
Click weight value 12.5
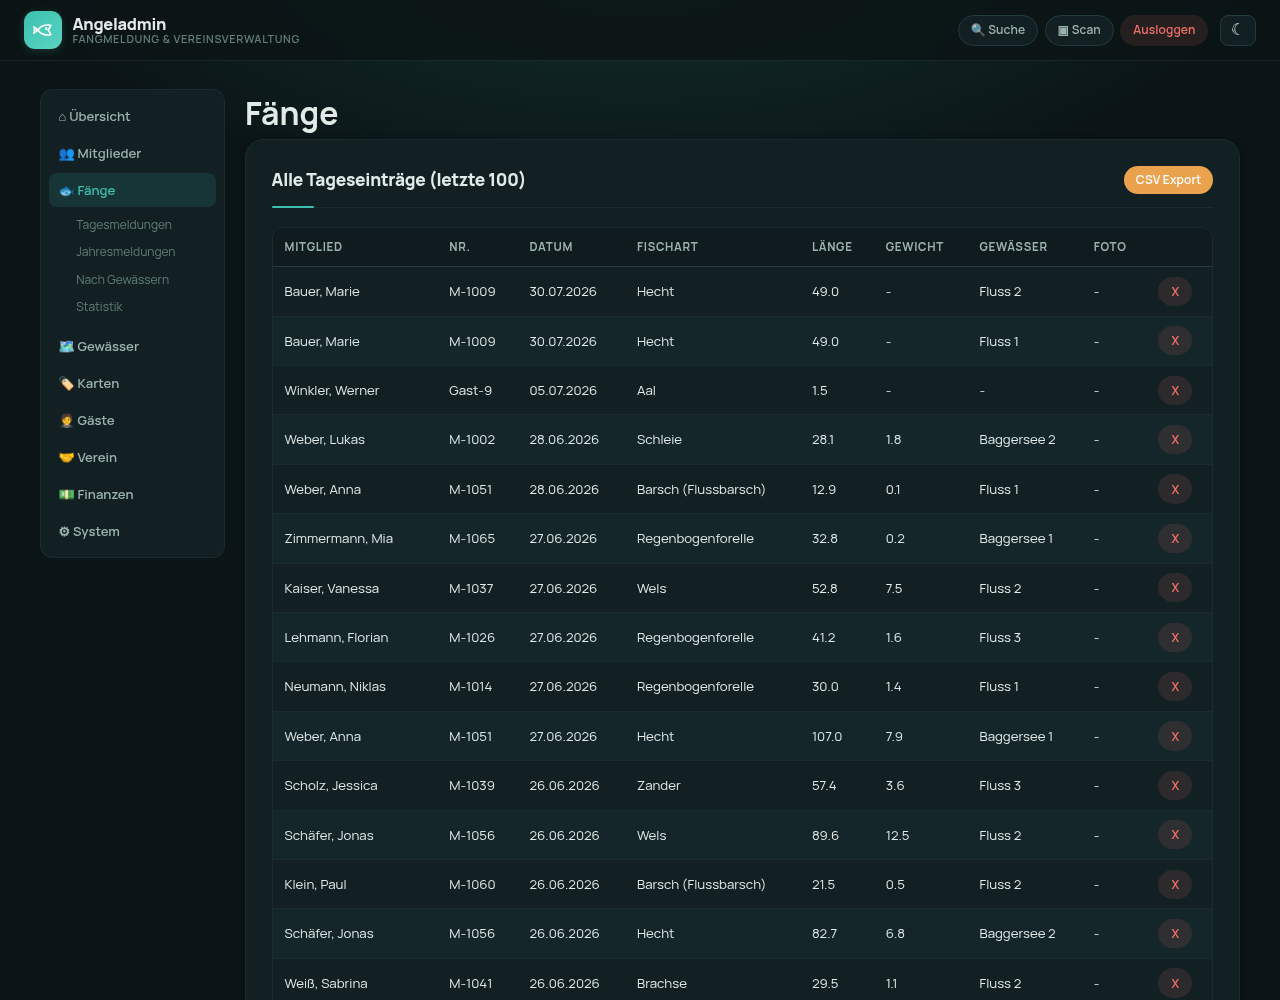tap(897, 836)
